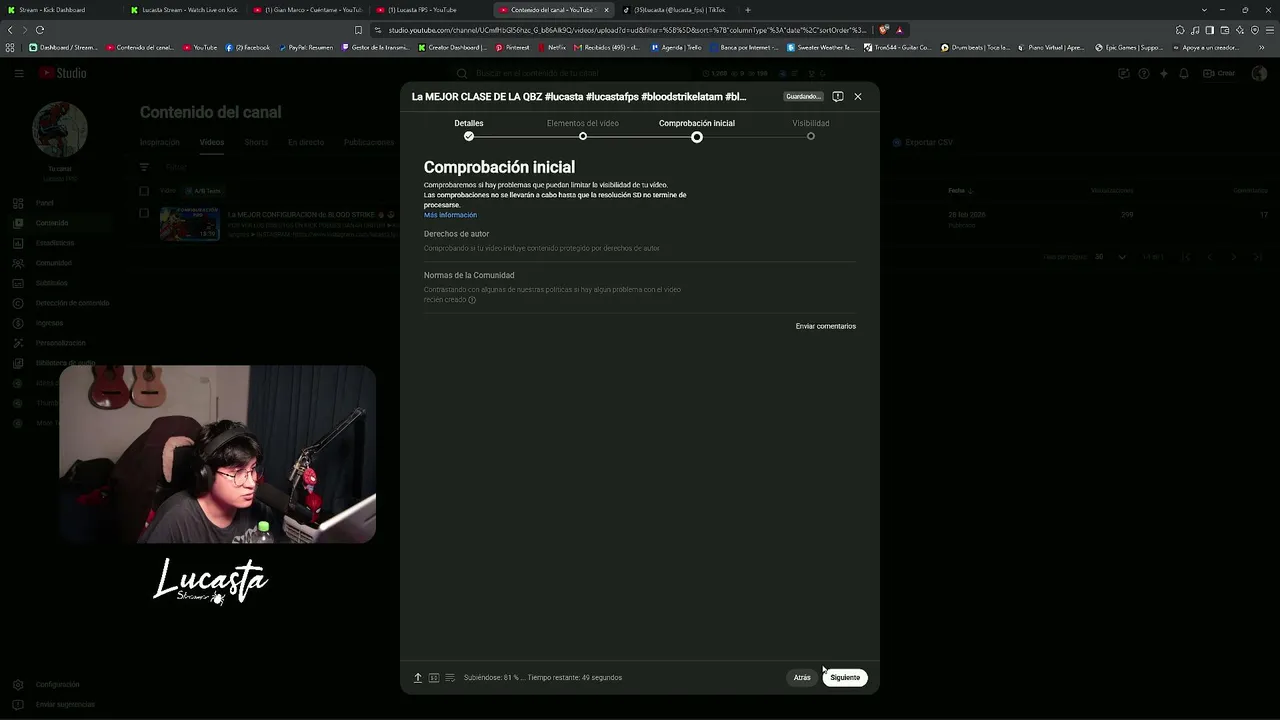Switch to the Lucasta FPS YouTube tab
The image size is (1280, 720).
pyautogui.click(x=430, y=10)
